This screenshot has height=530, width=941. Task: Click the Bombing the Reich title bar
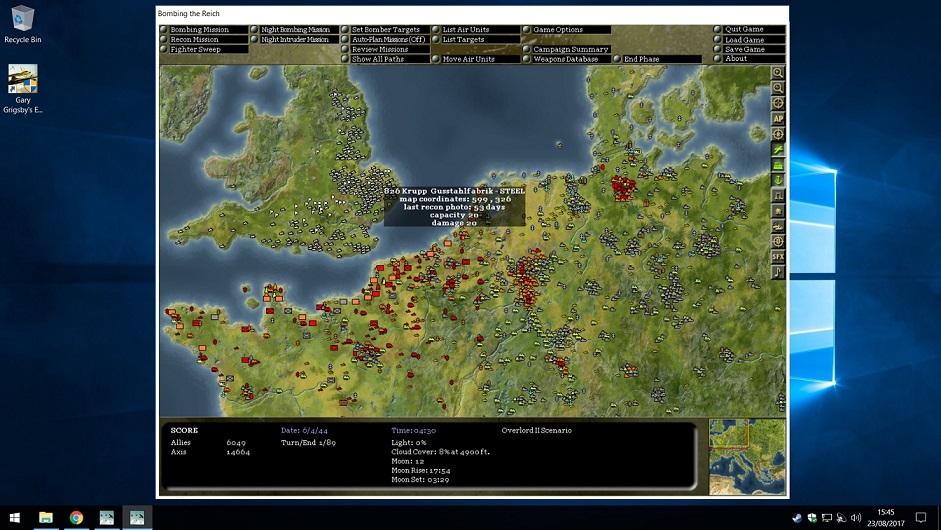click(x=472, y=13)
